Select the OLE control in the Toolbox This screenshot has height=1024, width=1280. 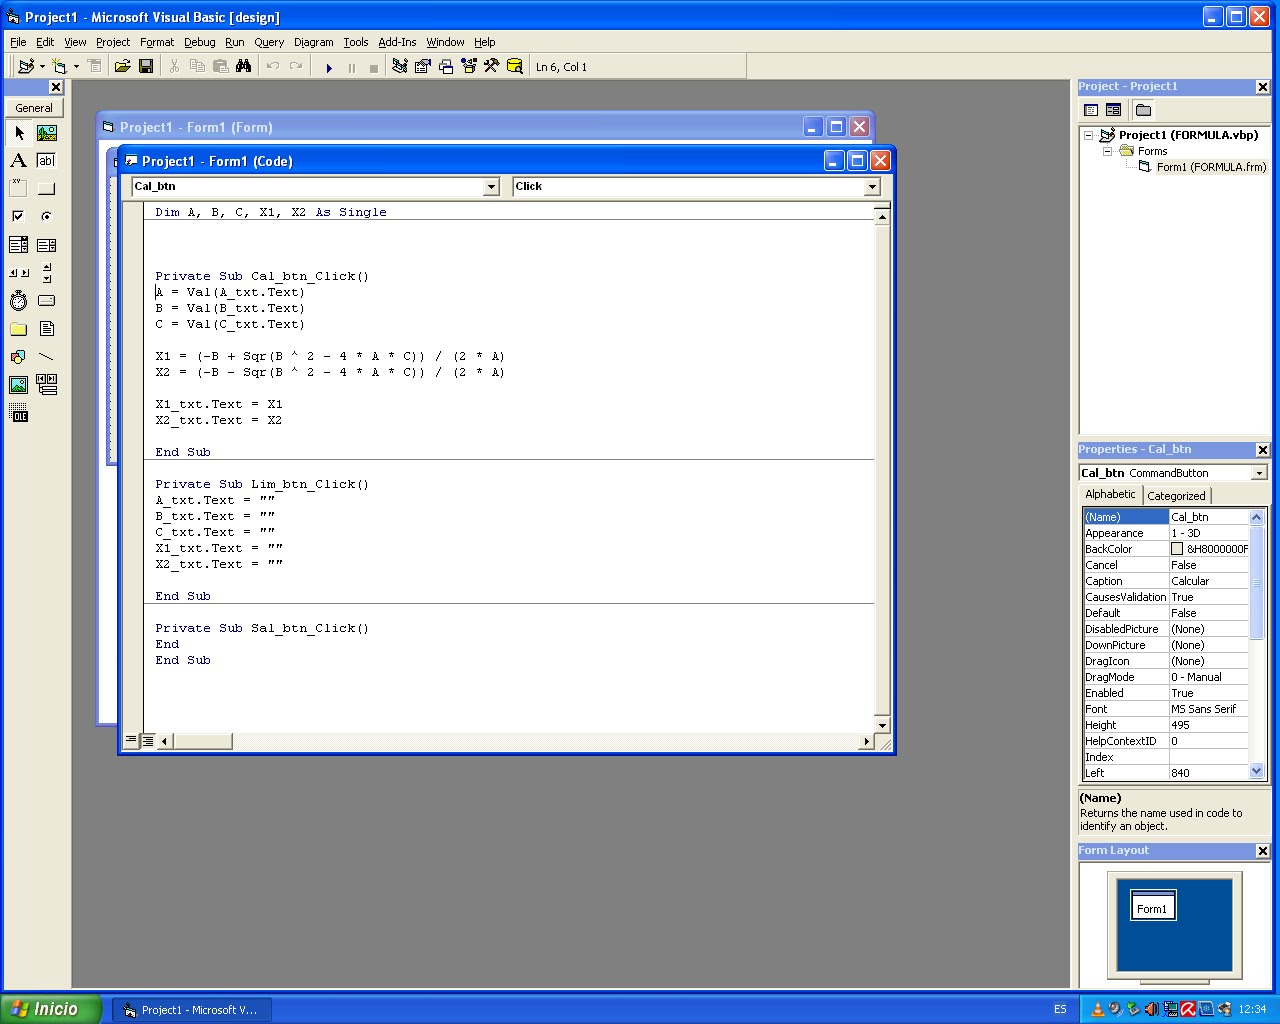[18, 413]
